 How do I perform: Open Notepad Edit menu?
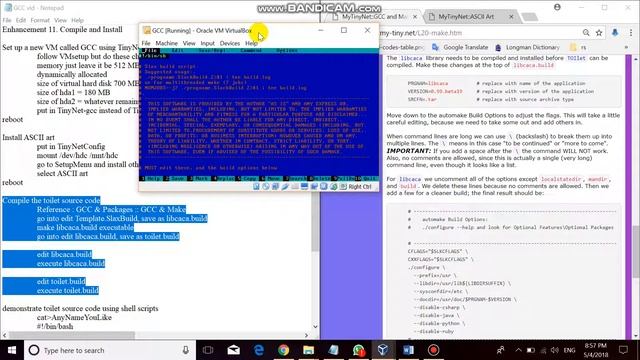[x=21, y=20]
